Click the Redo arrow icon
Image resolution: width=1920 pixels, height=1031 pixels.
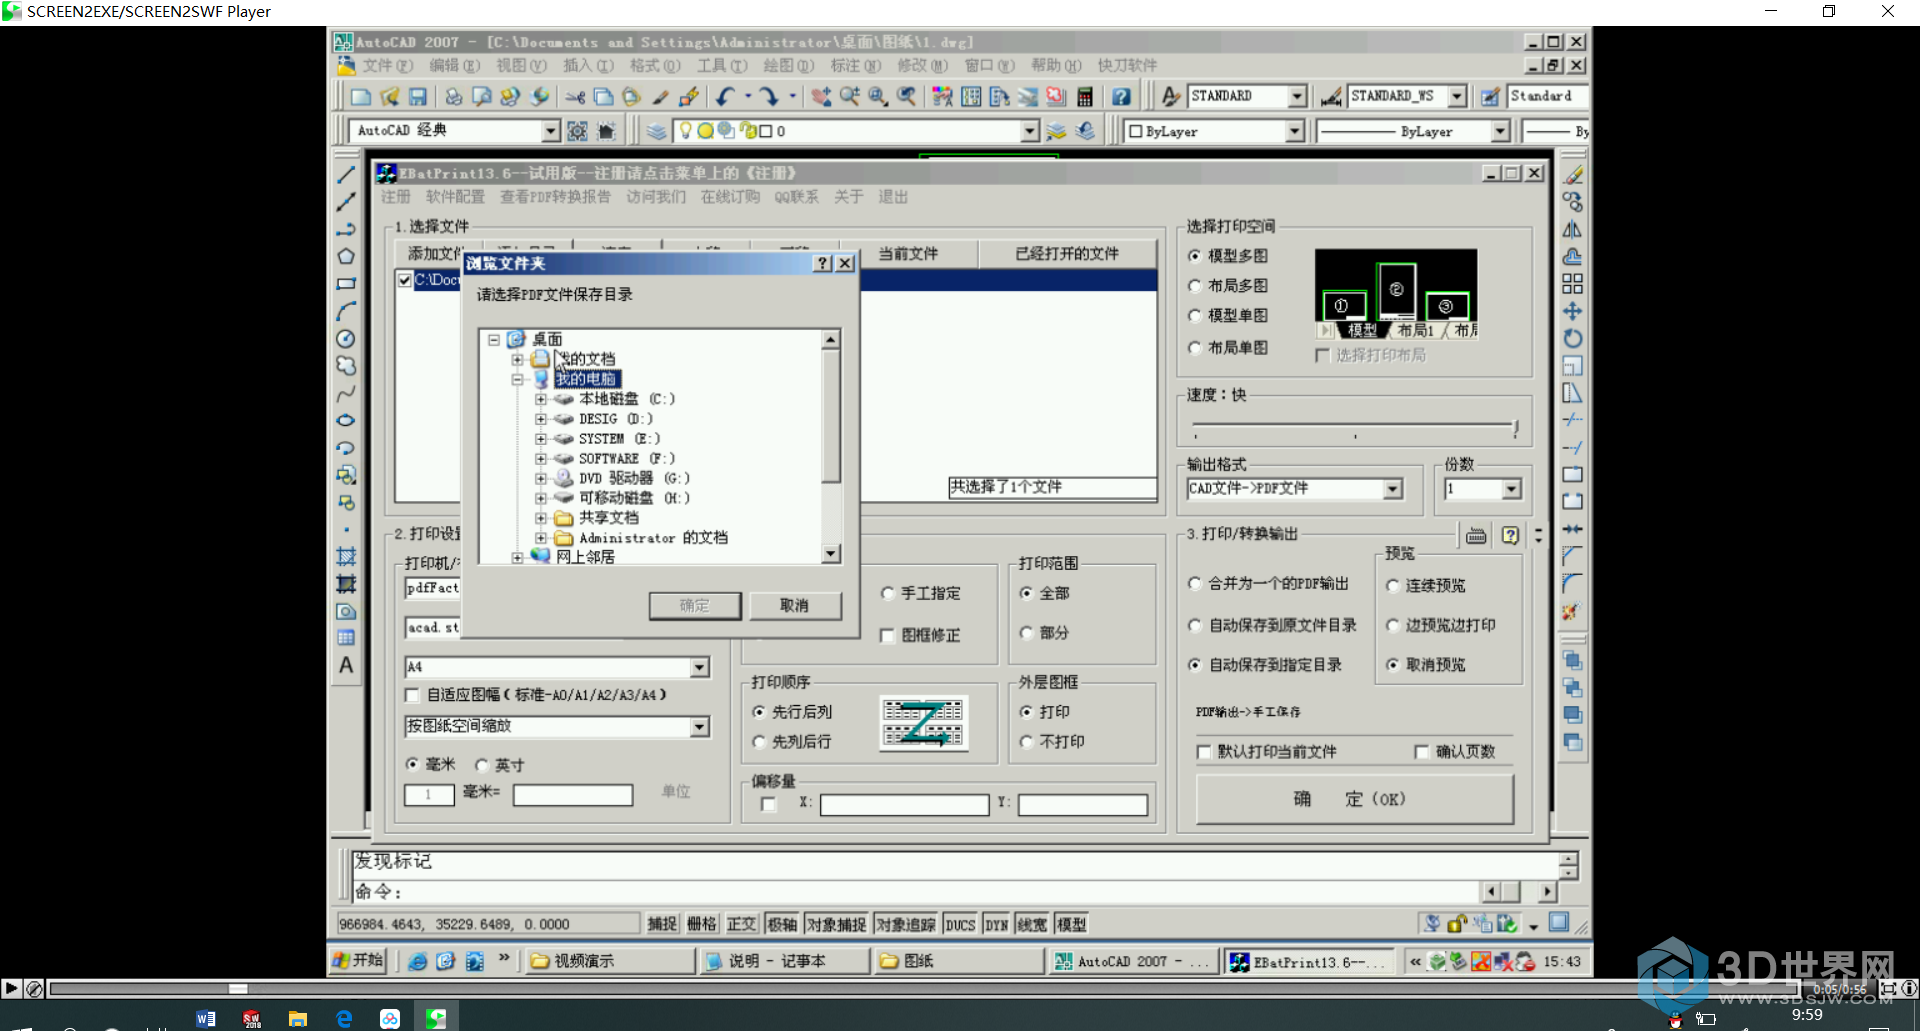coord(768,97)
